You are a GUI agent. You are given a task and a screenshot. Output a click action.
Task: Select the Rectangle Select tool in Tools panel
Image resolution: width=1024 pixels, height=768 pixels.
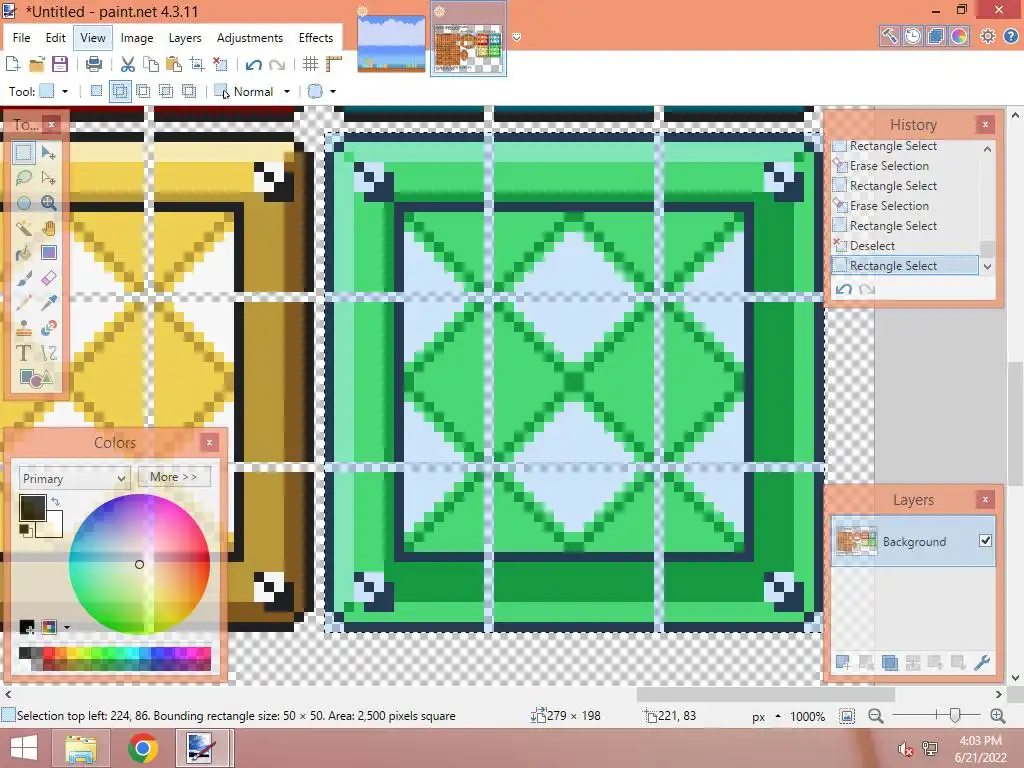[24, 153]
